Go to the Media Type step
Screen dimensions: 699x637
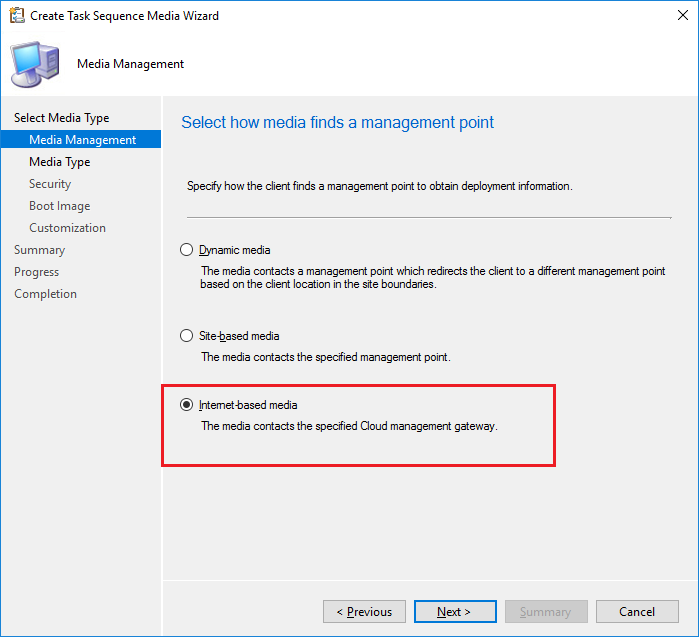click(60, 162)
